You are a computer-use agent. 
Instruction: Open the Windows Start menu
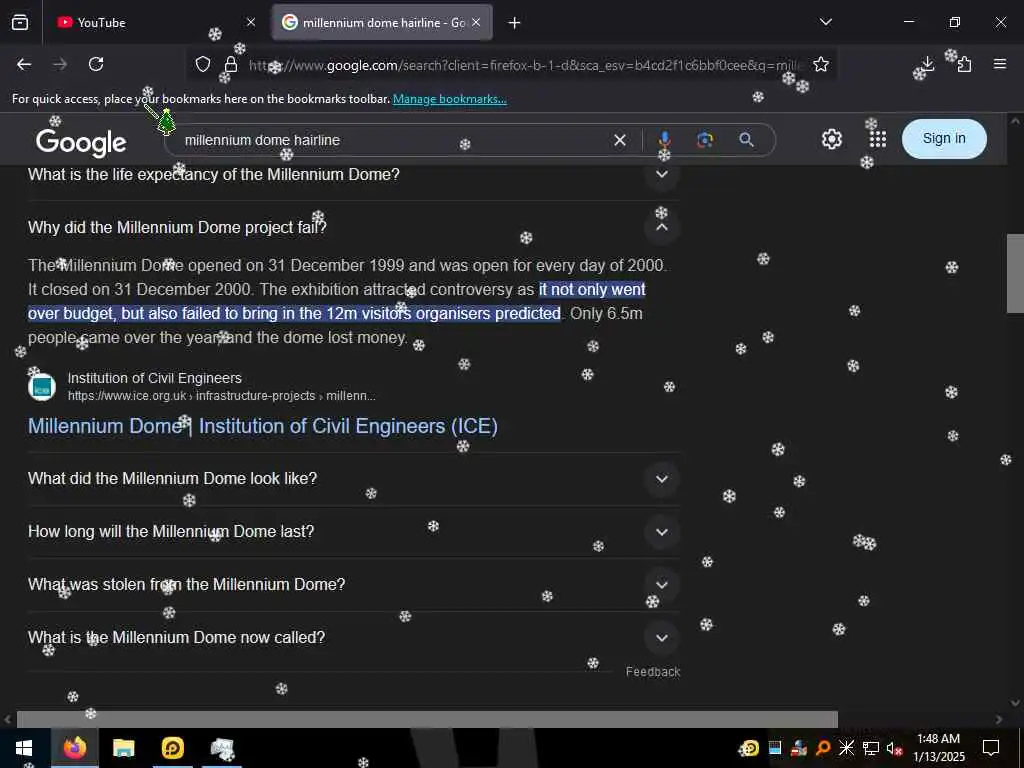click(x=24, y=748)
